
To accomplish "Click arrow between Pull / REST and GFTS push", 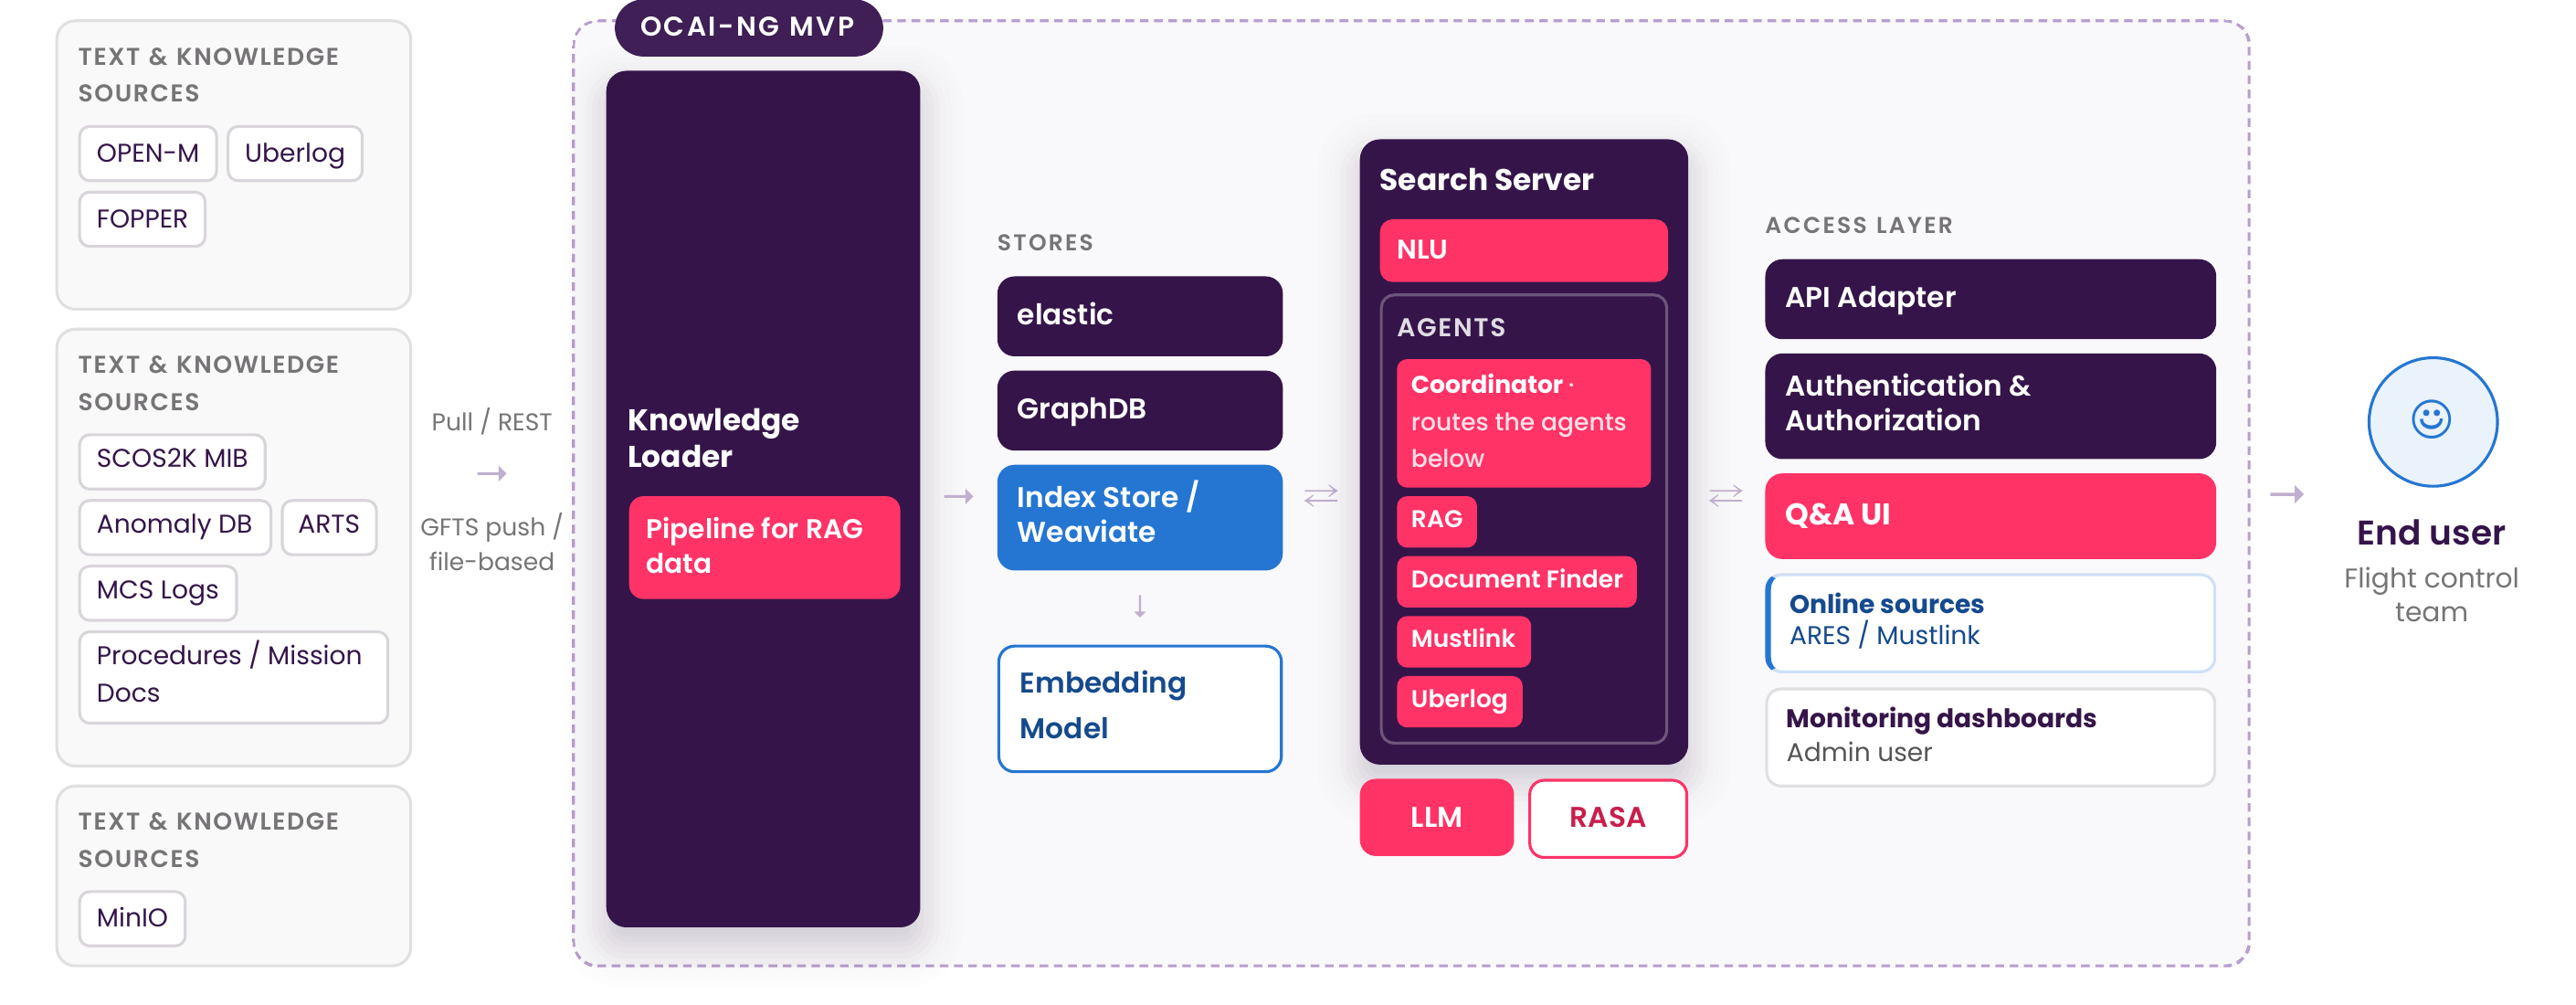I will coord(491,474).
